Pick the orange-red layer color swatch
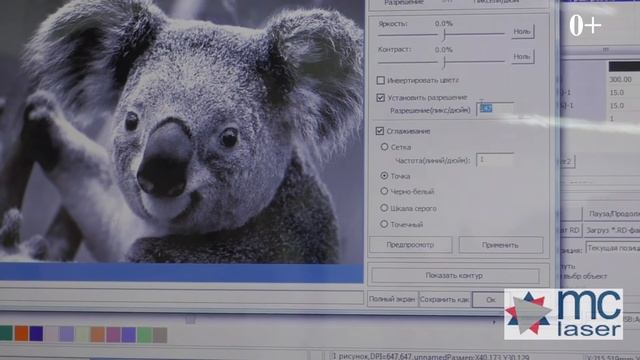This screenshot has height=360, width=640. [x=21, y=333]
